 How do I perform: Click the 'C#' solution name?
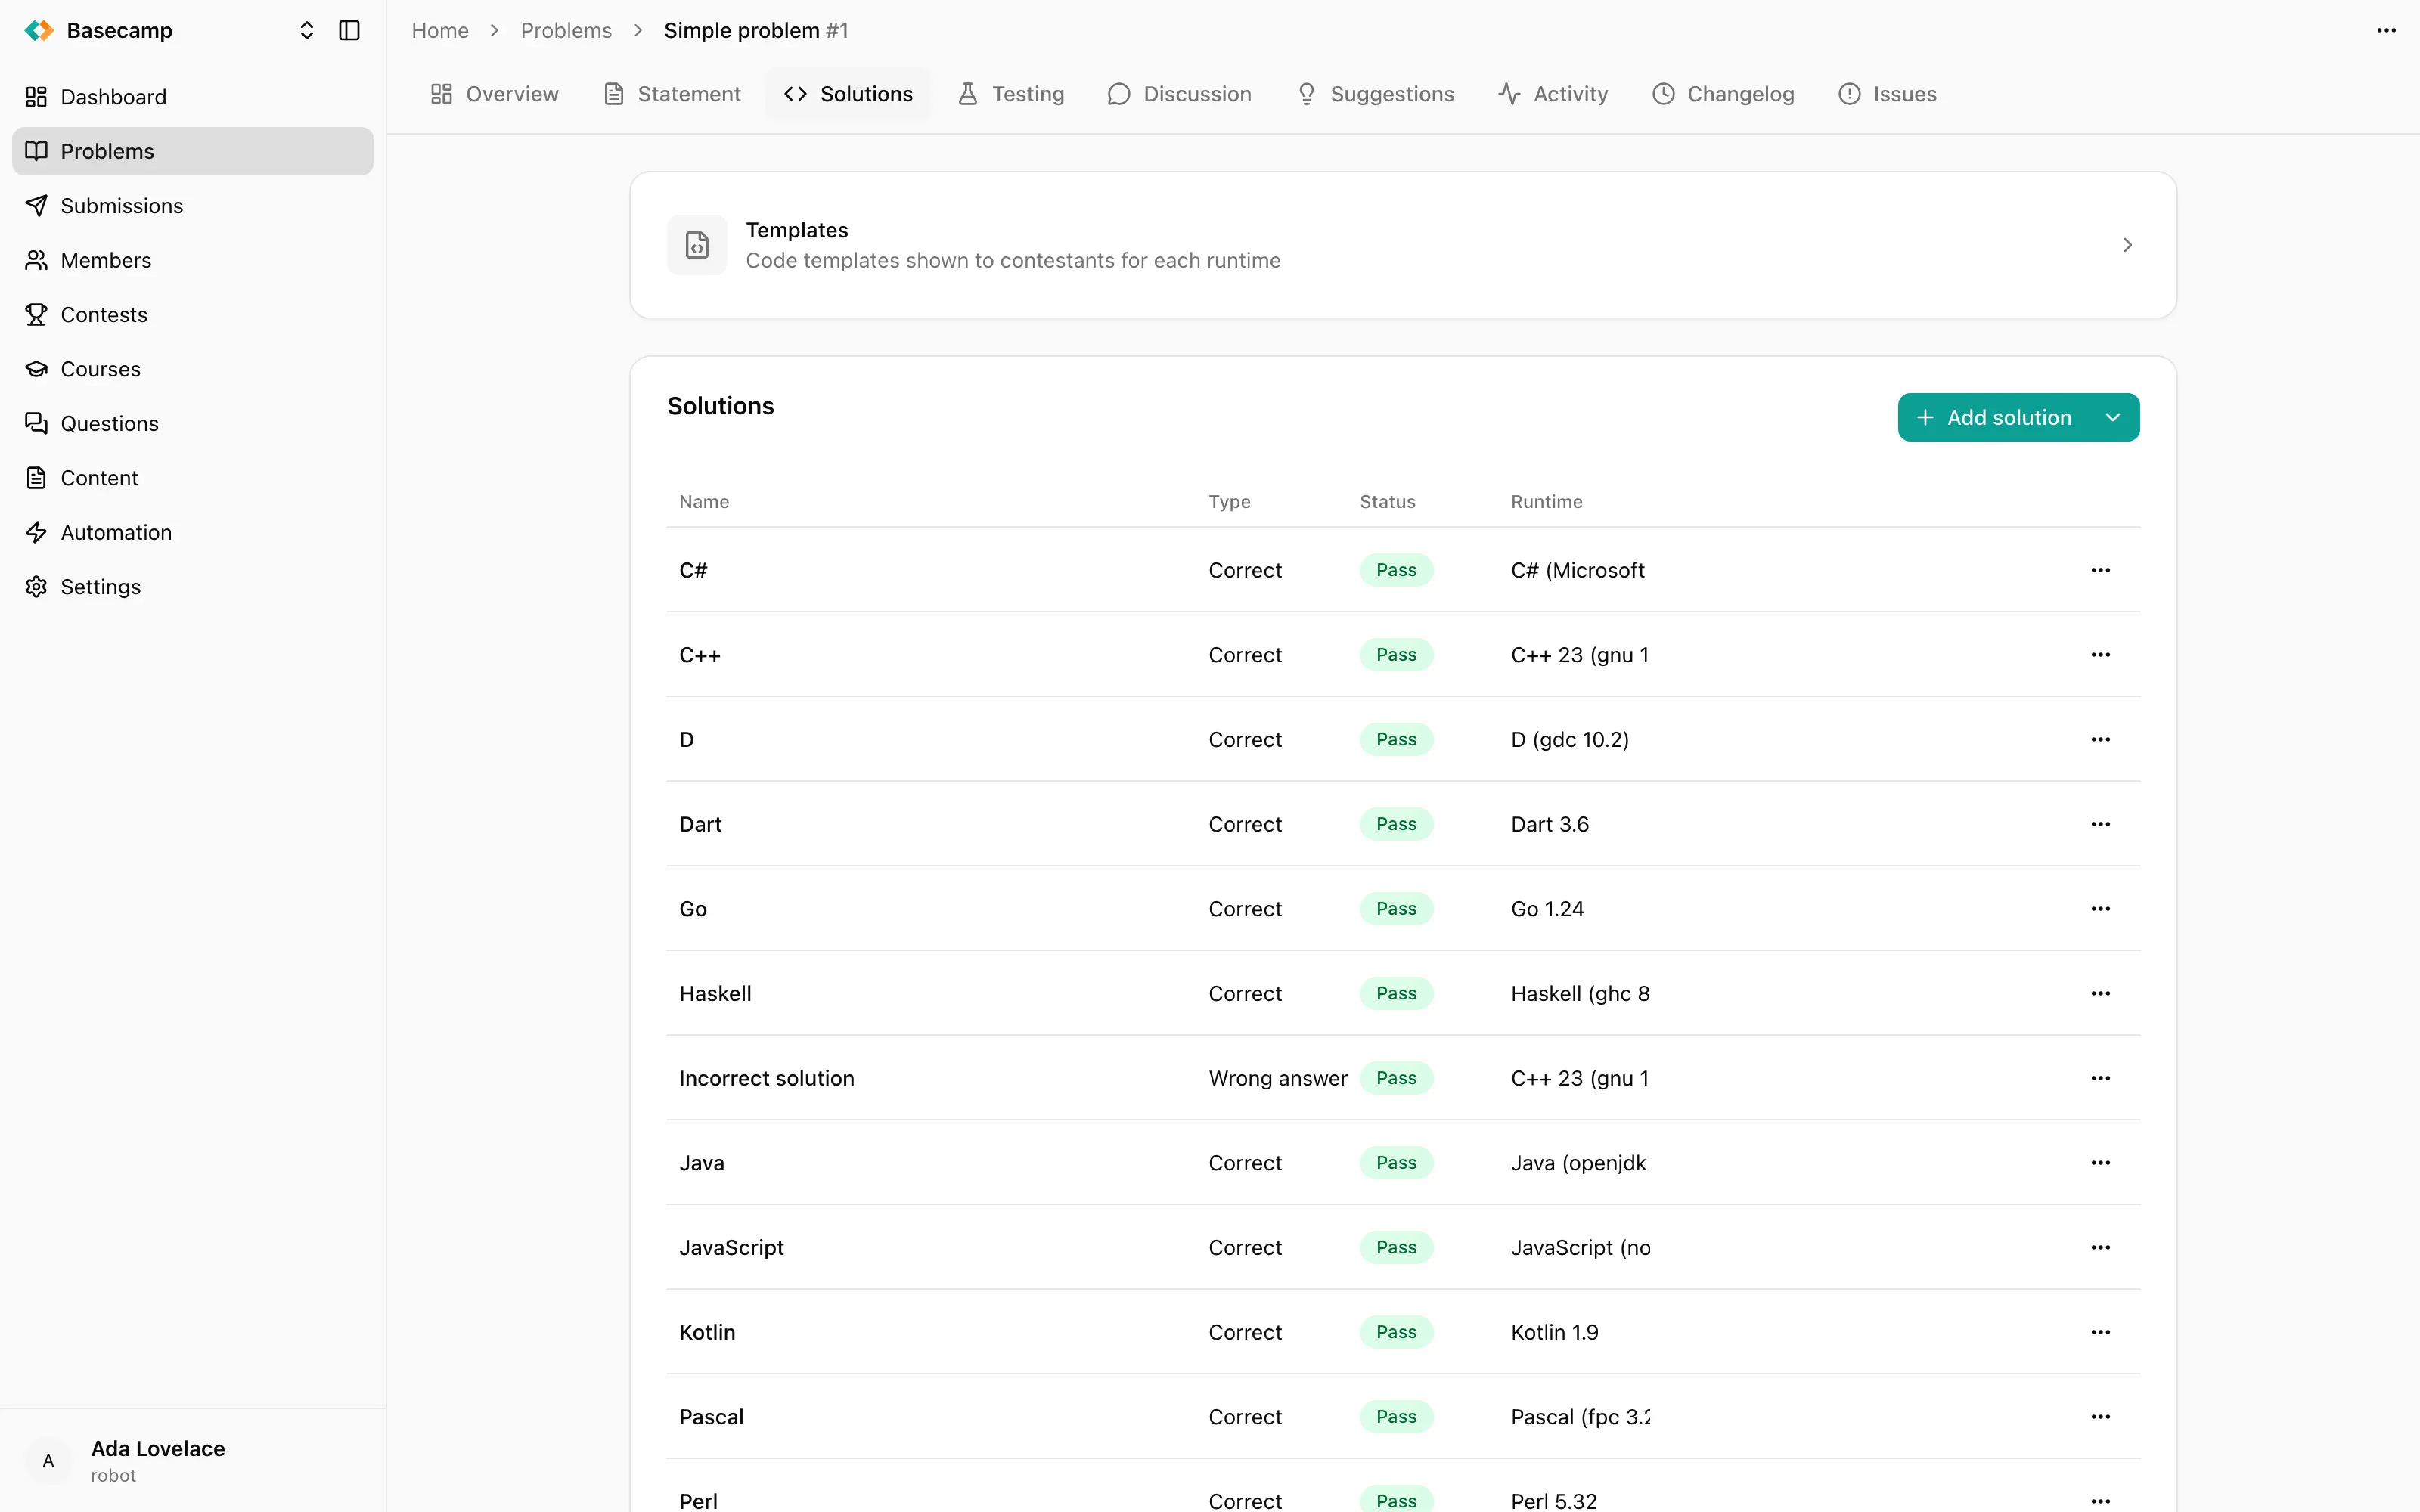[693, 570]
